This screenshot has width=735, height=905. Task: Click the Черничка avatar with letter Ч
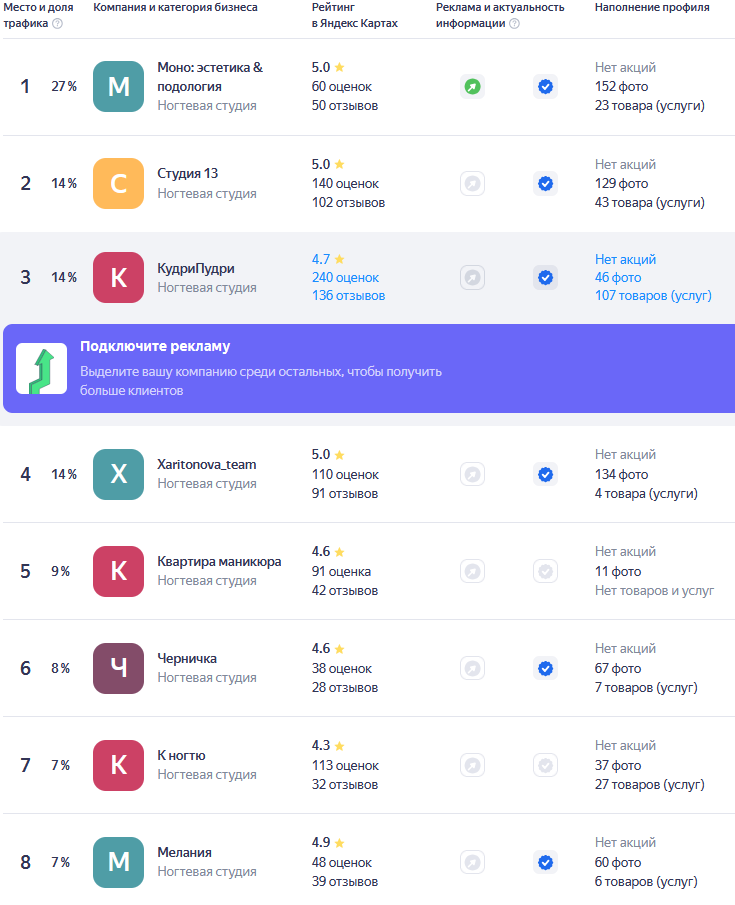click(x=118, y=668)
